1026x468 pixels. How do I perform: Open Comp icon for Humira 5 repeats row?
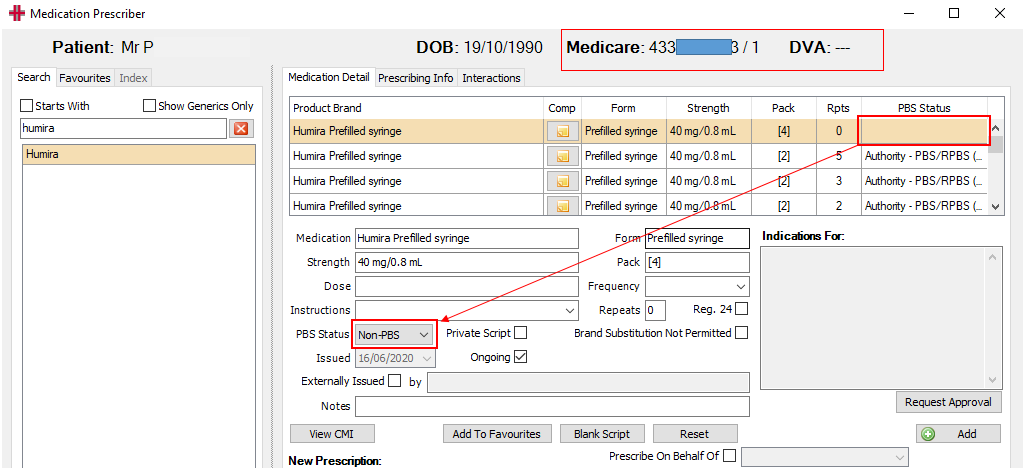point(562,156)
